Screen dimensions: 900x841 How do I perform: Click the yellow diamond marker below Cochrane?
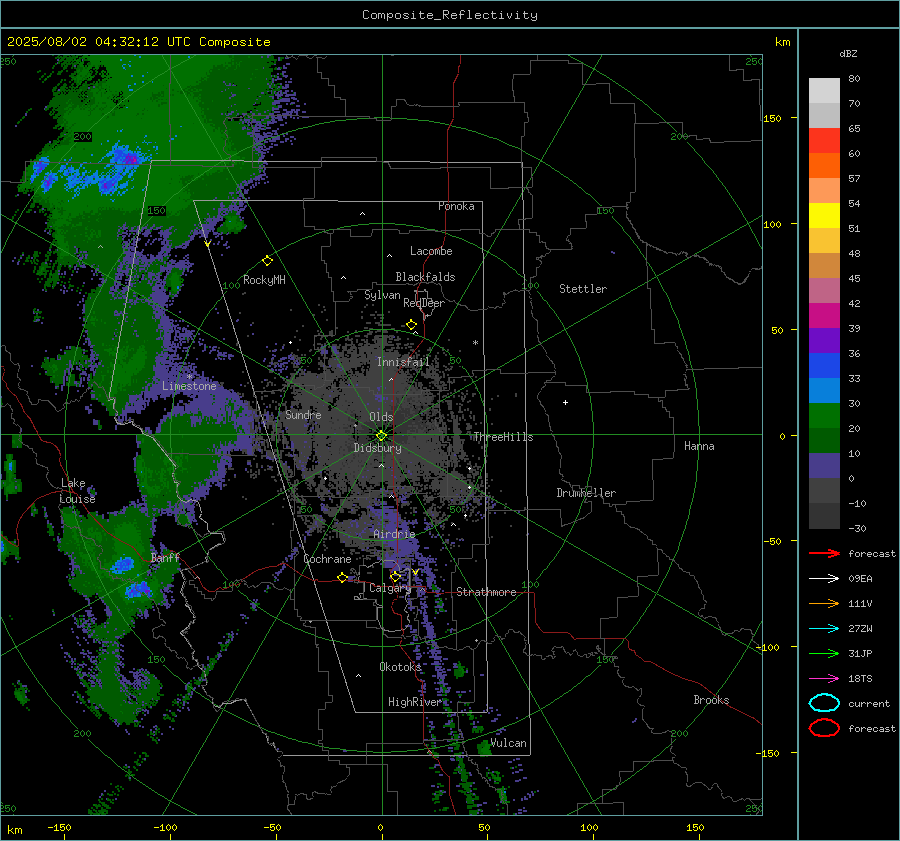pos(342,578)
